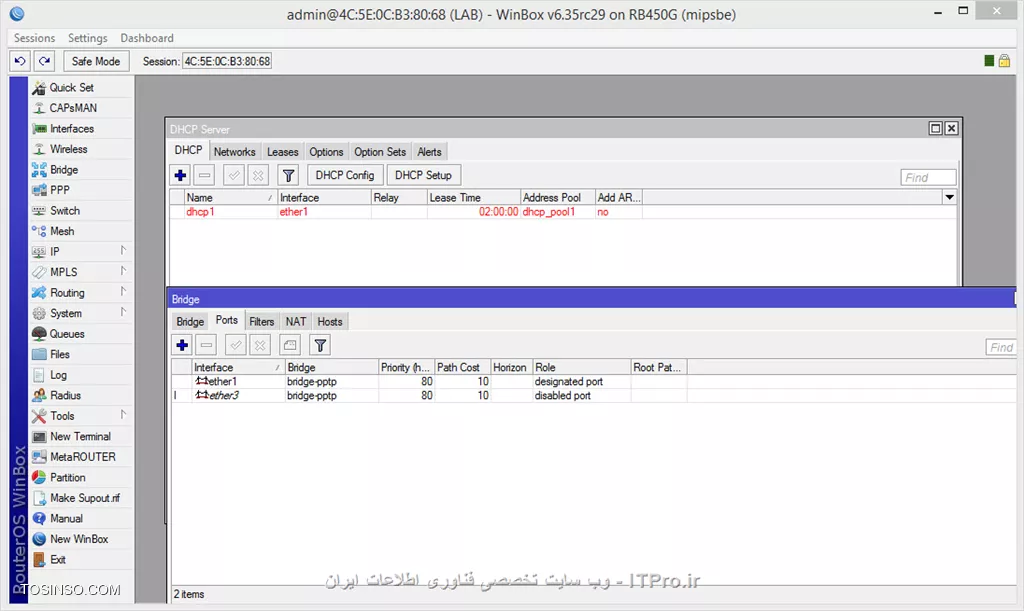
Task: Click the Undo arrow in the top toolbar
Action: [x=20, y=61]
